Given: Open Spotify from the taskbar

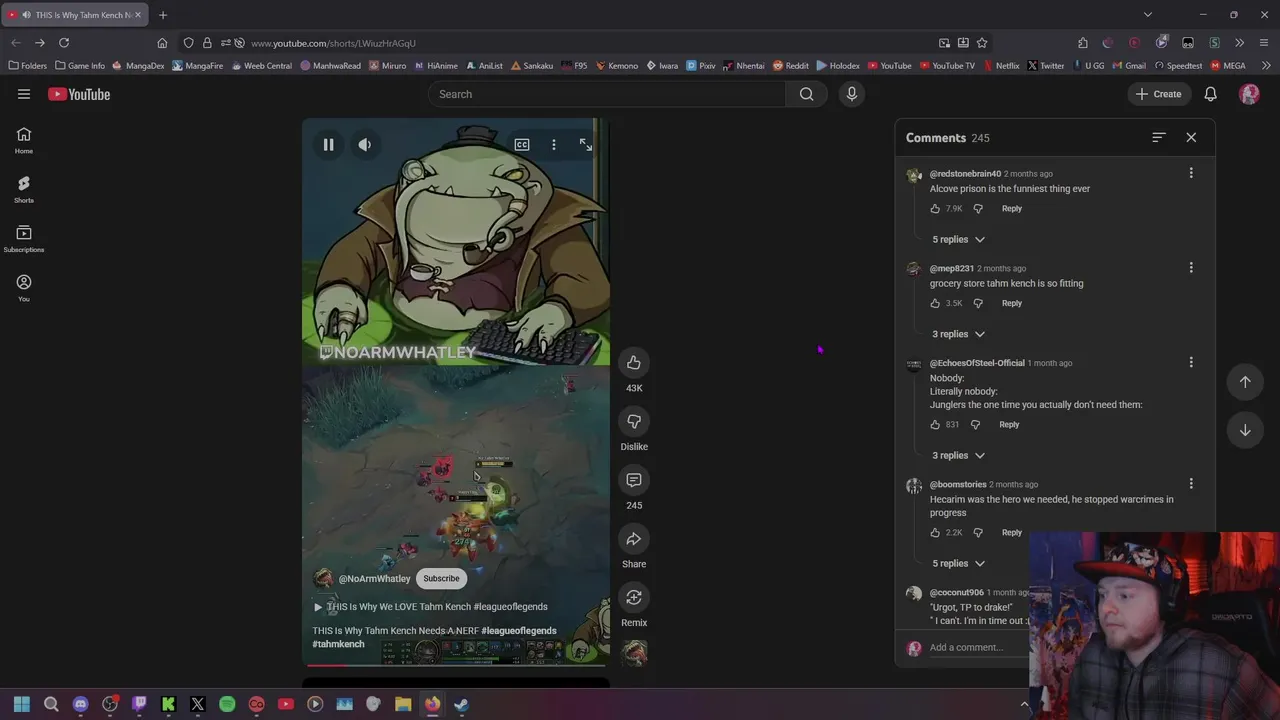Looking at the screenshot, I should click(x=227, y=704).
